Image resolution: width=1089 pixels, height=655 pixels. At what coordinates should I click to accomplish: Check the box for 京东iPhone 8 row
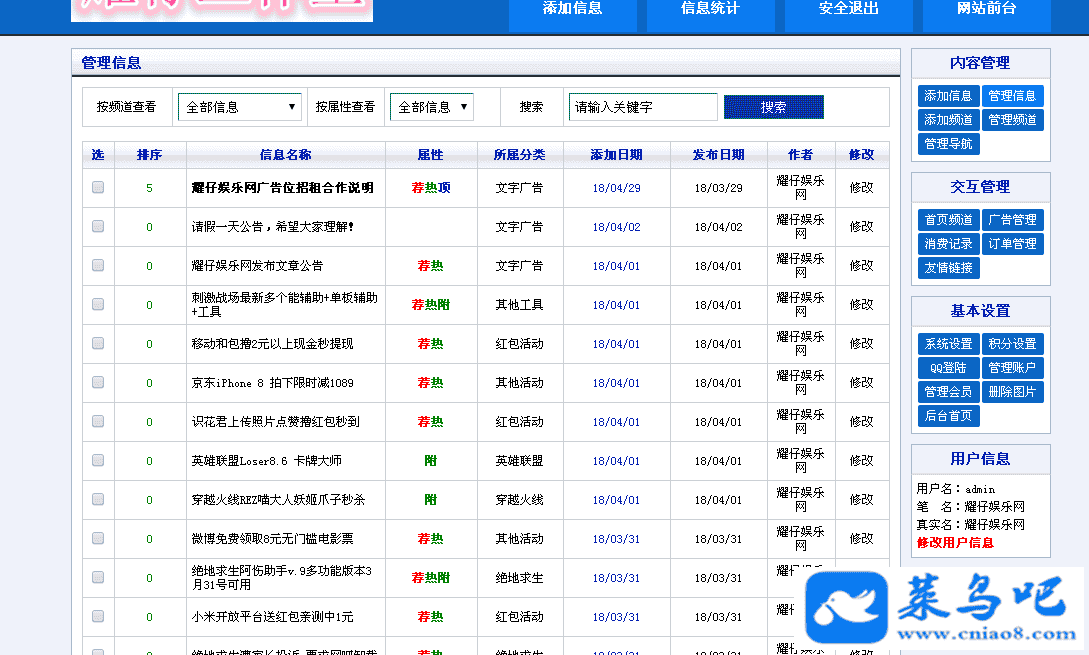click(98, 382)
